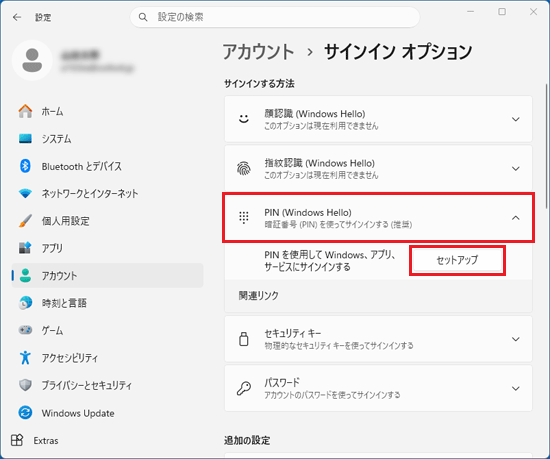Minimize the settings window

coord(470,12)
